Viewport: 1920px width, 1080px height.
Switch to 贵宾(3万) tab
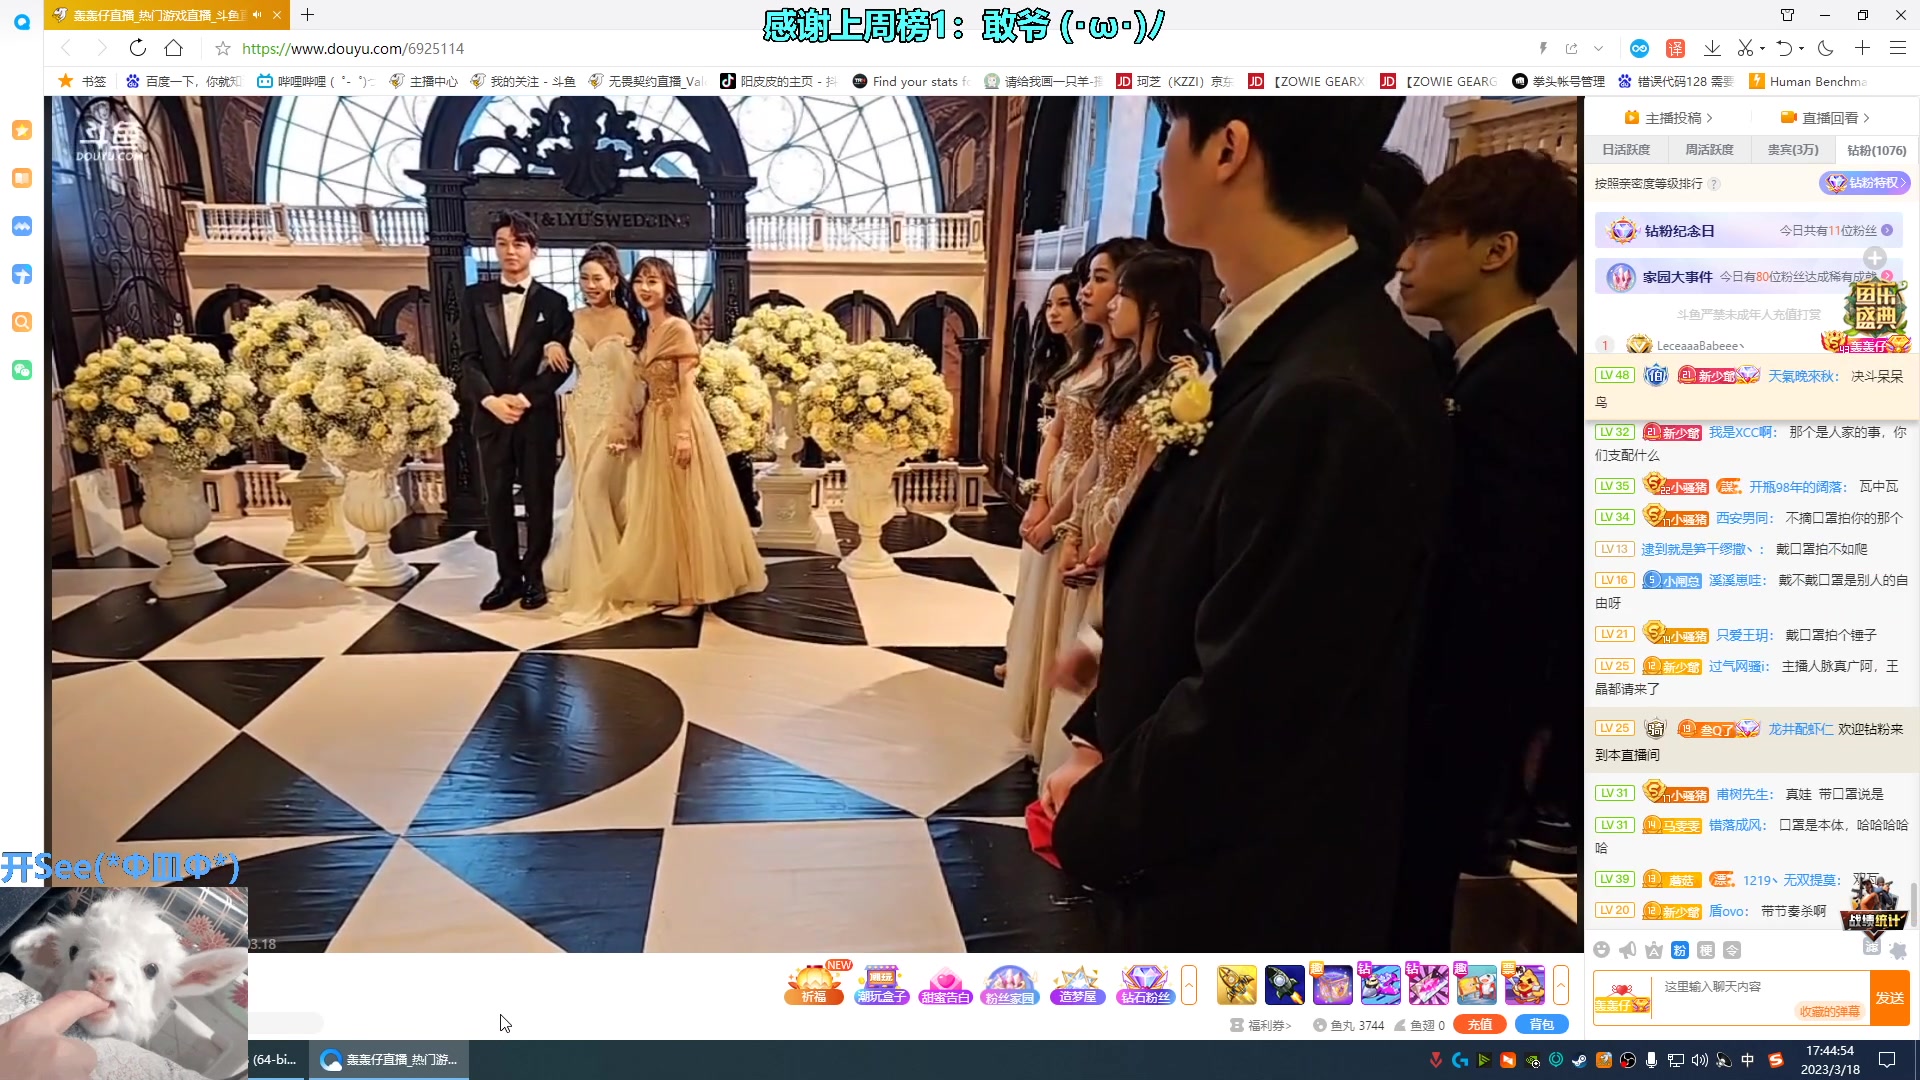pos(1793,150)
